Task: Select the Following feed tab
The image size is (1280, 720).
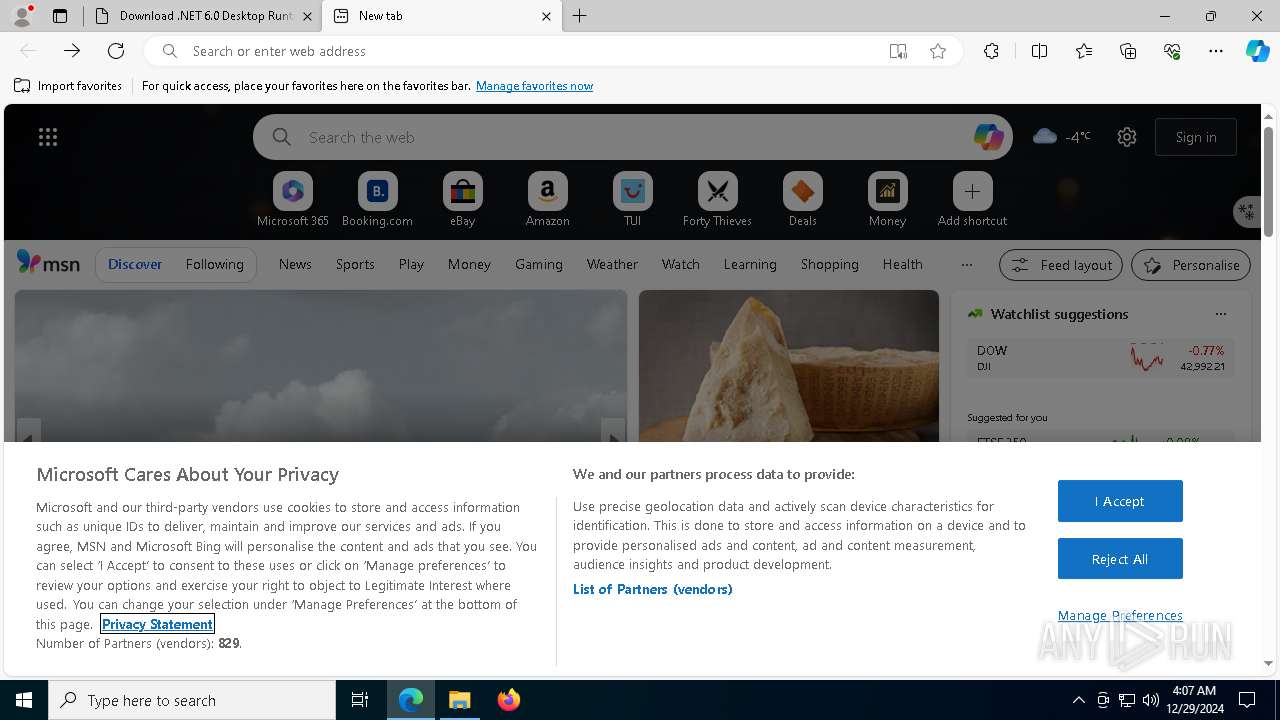Action: coord(214,264)
